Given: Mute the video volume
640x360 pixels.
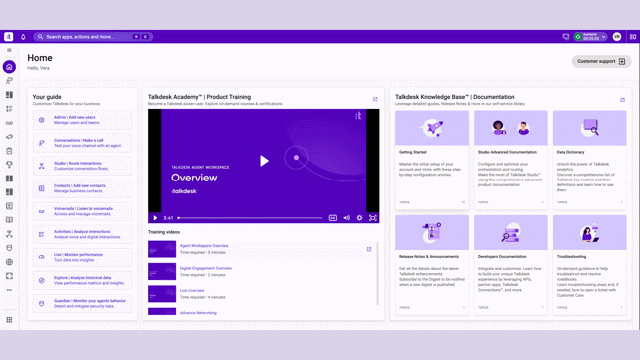Looking at the screenshot, I should pyautogui.click(x=346, y=218).
